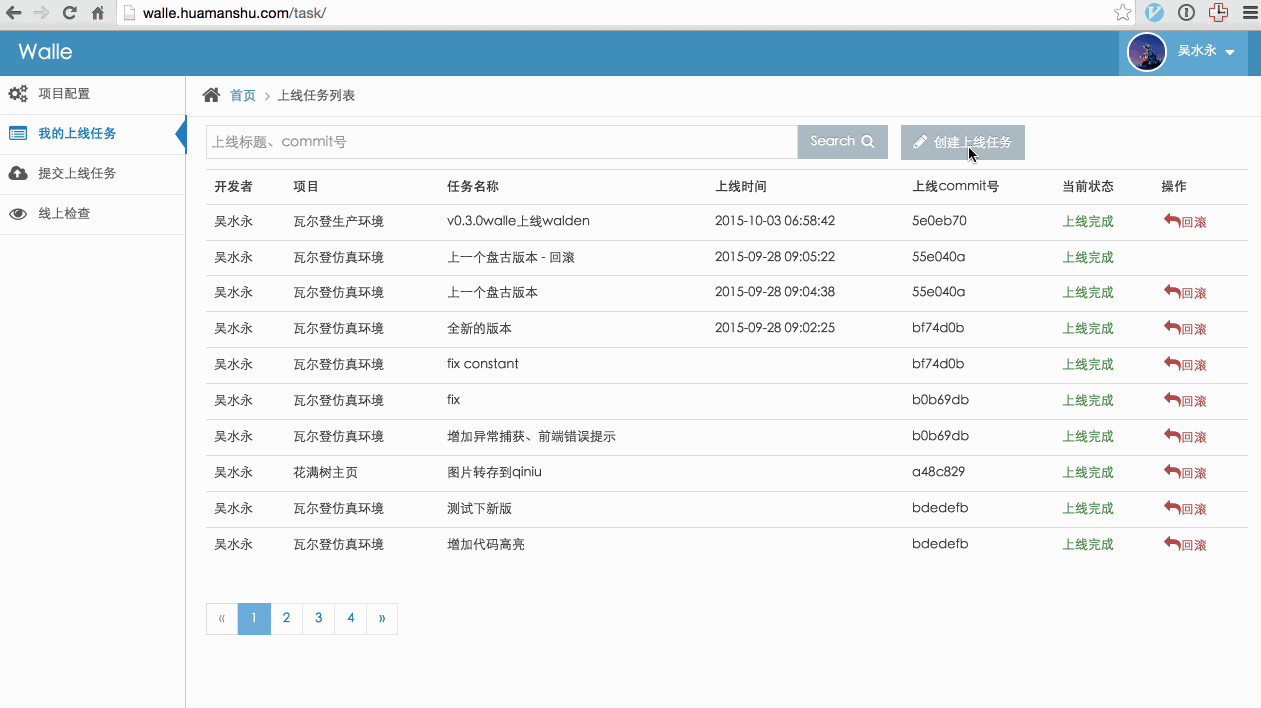
Task: Go to page 3 in pagination
Action: [318, 618]
